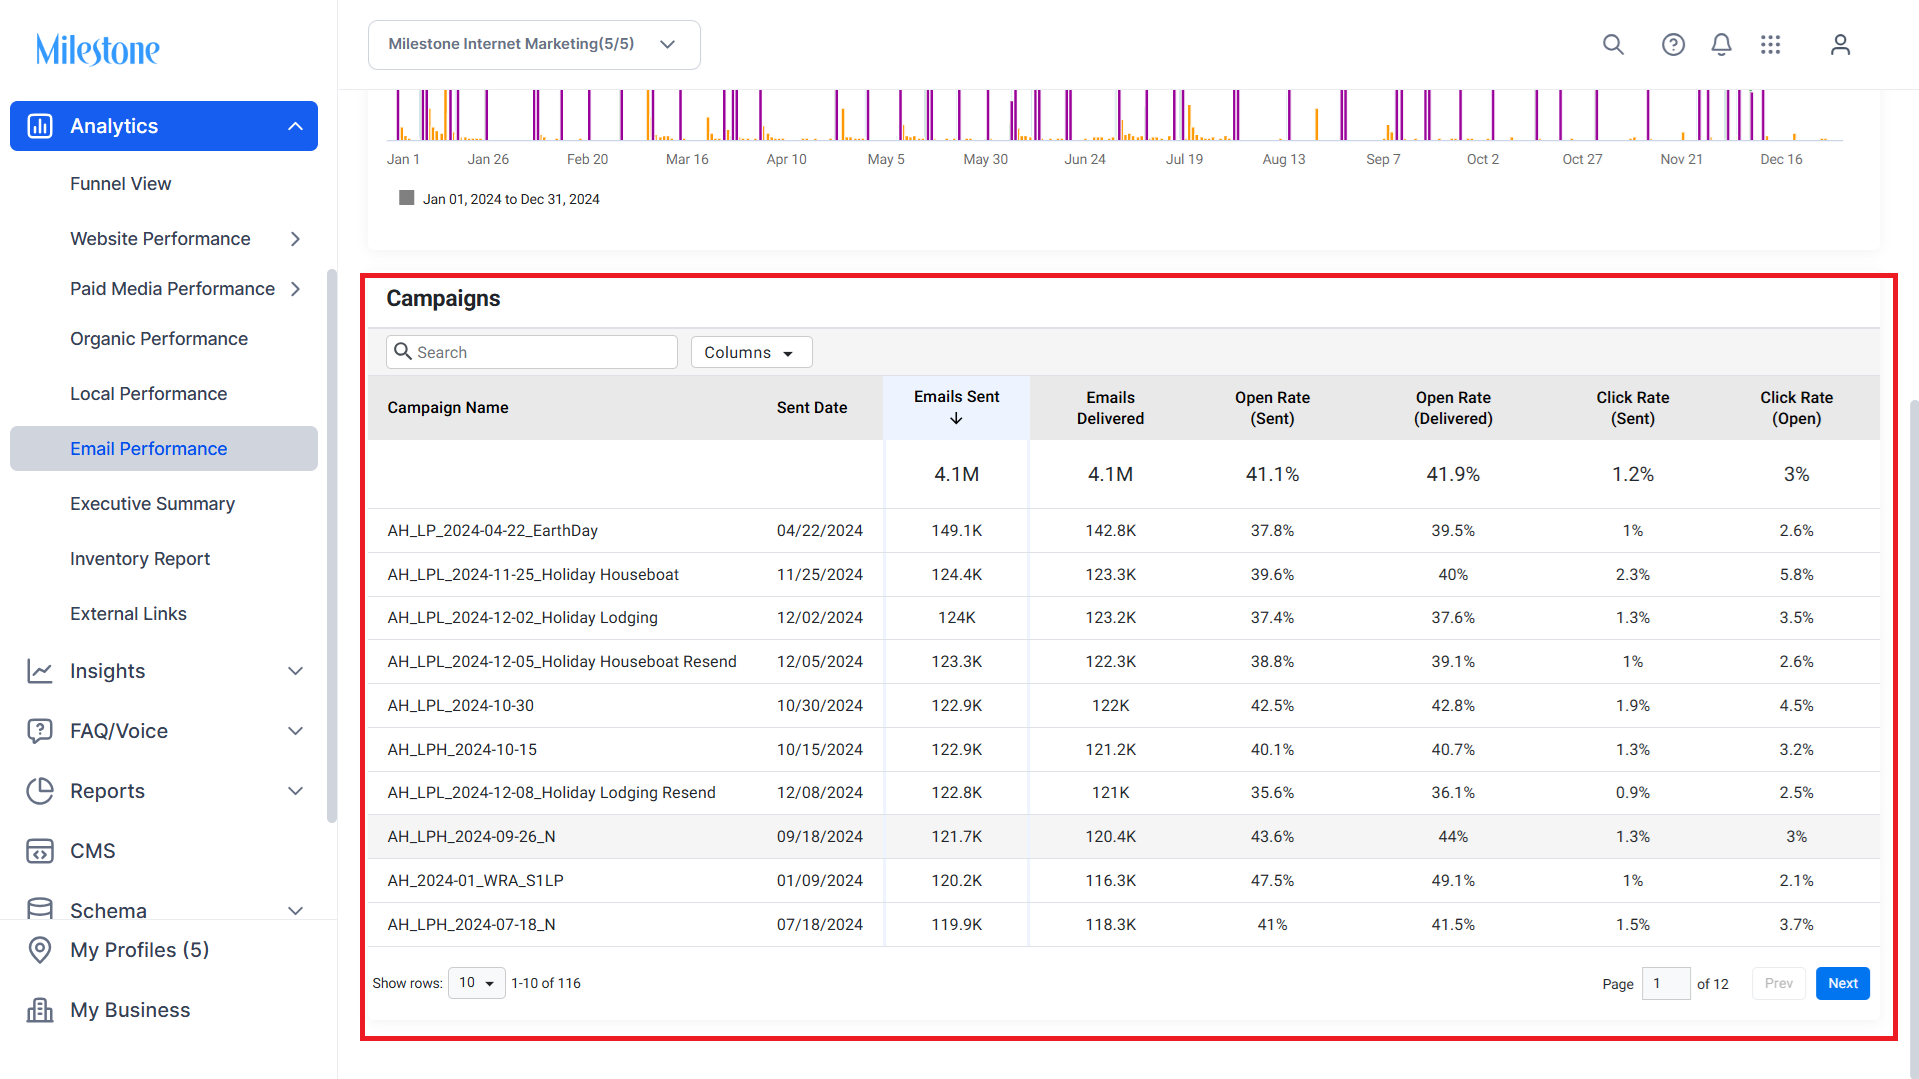Expand the Website Performance submenu

[x=295, y=239]
